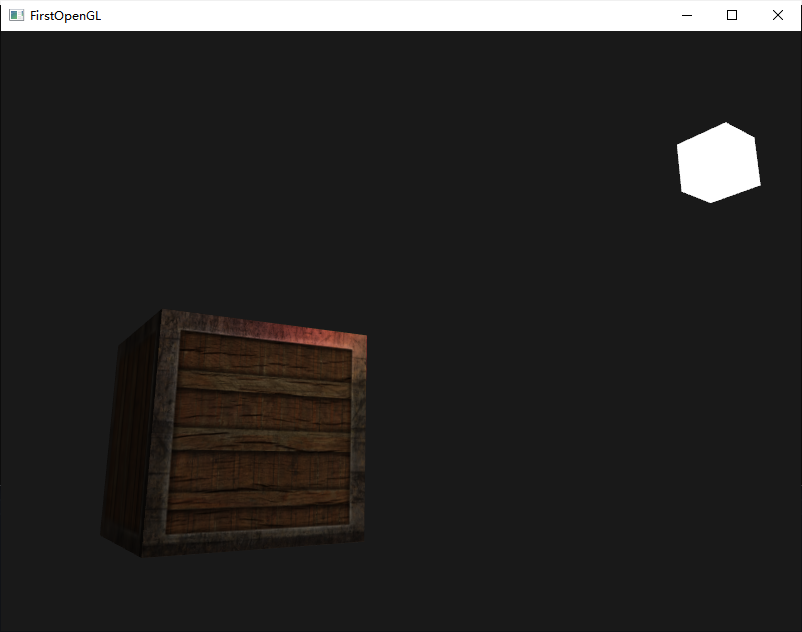Click the FirstOpenGL title text

pyautogui.click(x=65, y=16)
